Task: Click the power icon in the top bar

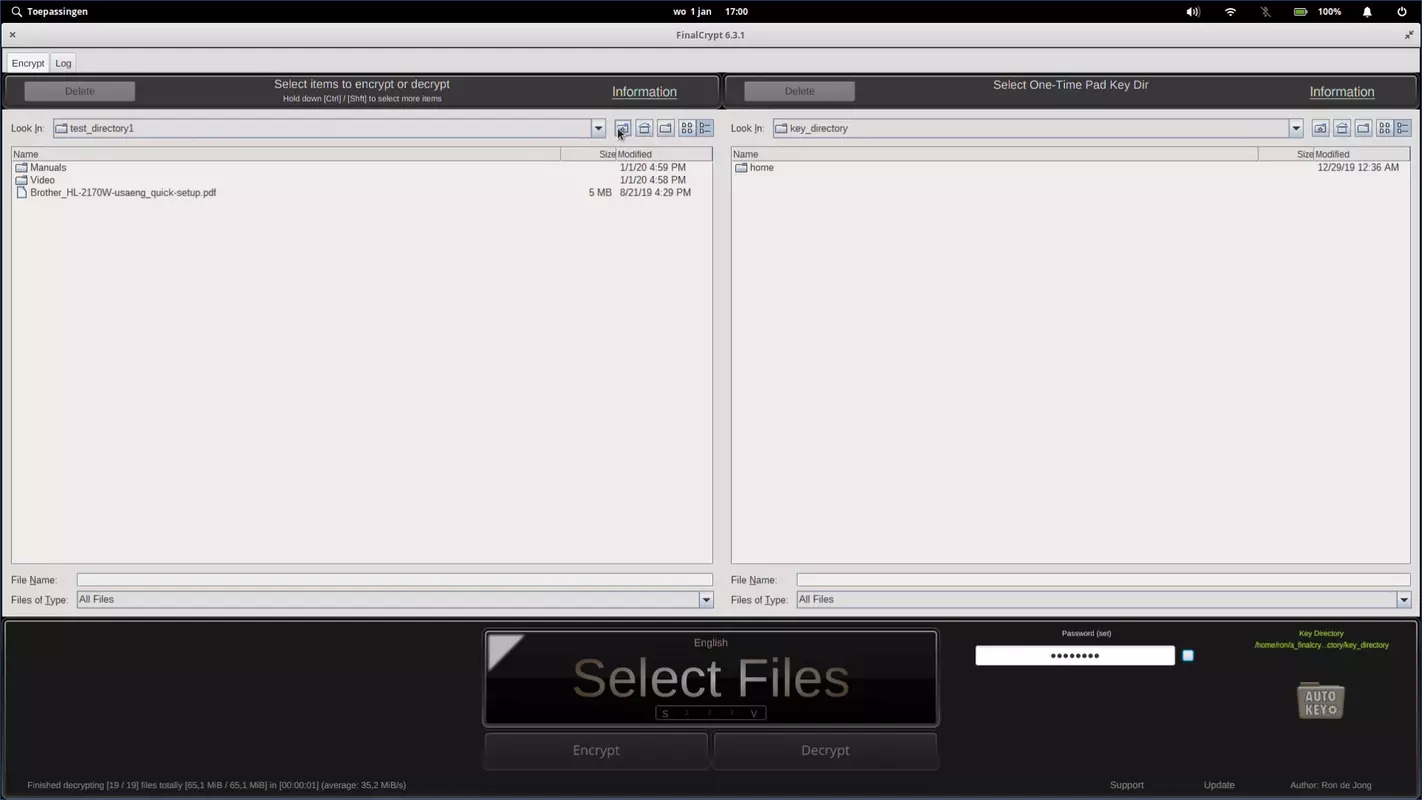Action: coord(1401,12)
